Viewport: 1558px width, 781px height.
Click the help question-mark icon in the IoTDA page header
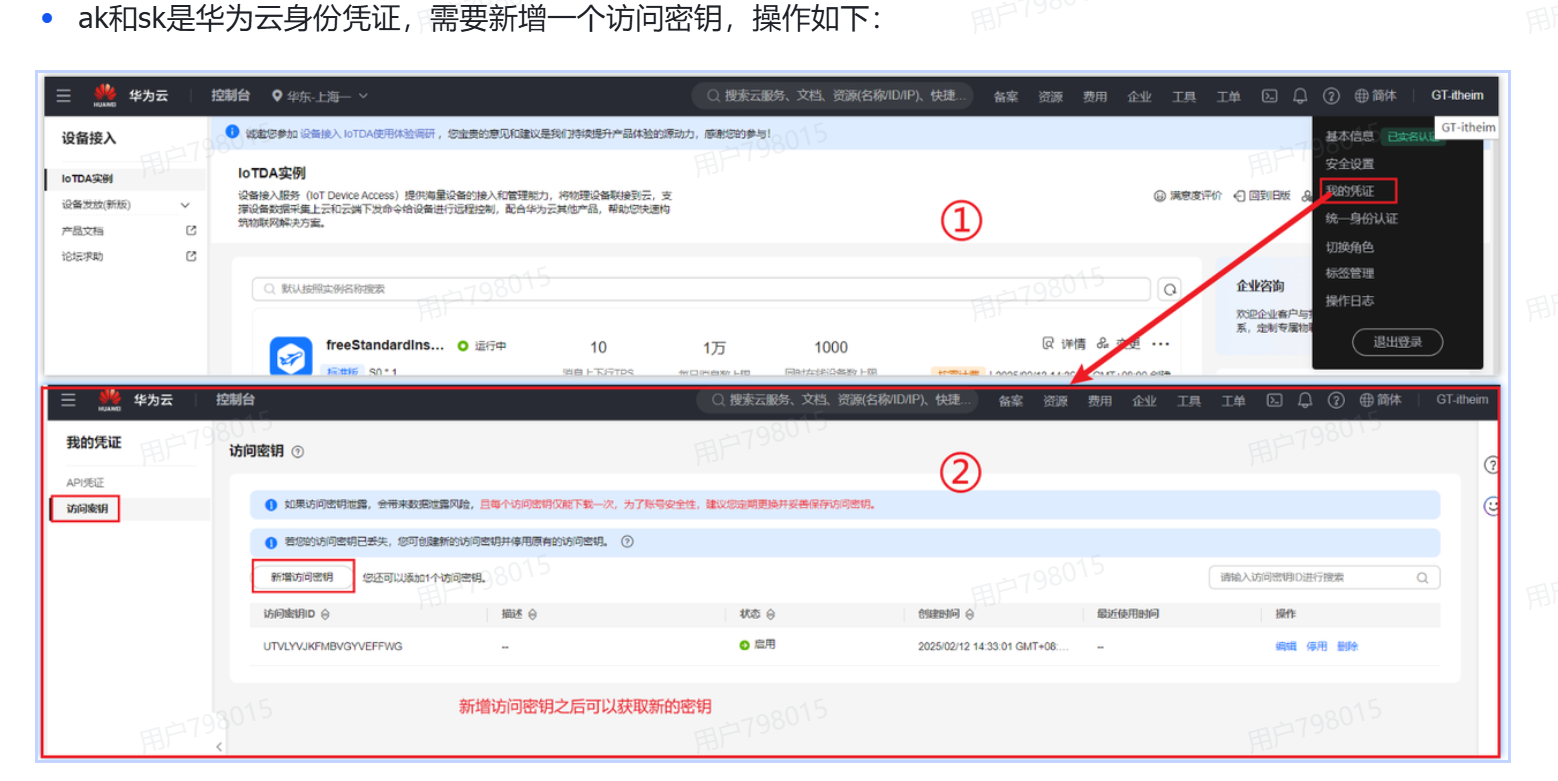1331,96
